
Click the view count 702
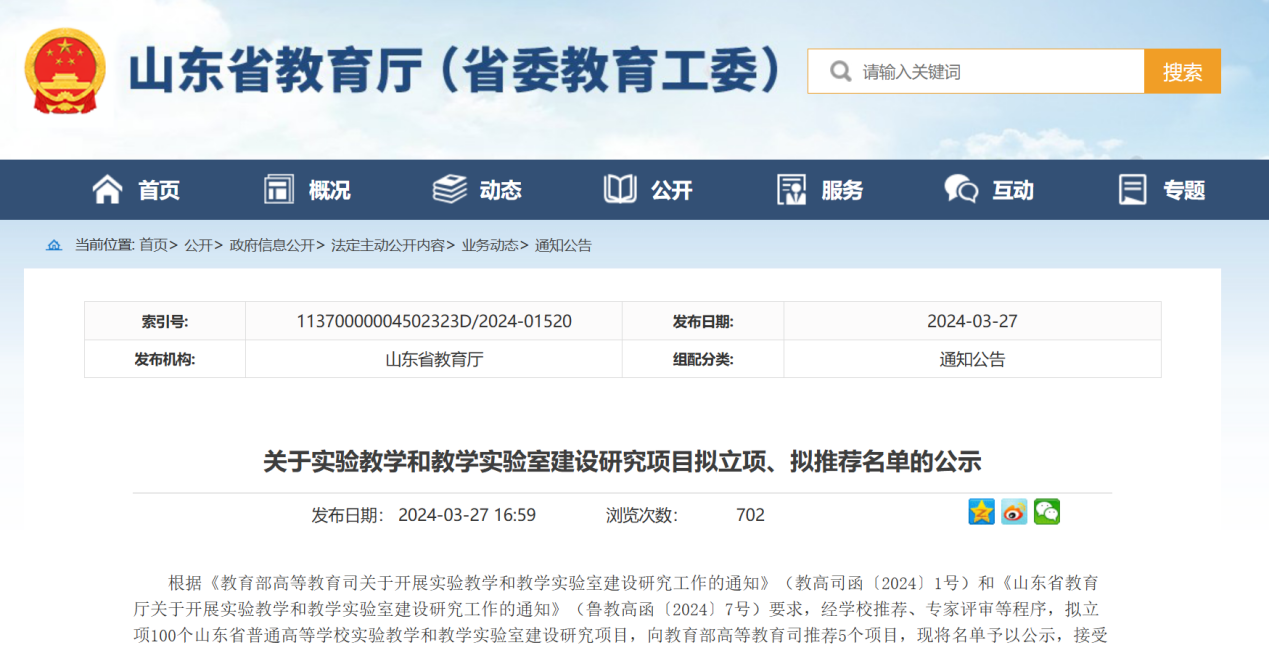[750, 515]
